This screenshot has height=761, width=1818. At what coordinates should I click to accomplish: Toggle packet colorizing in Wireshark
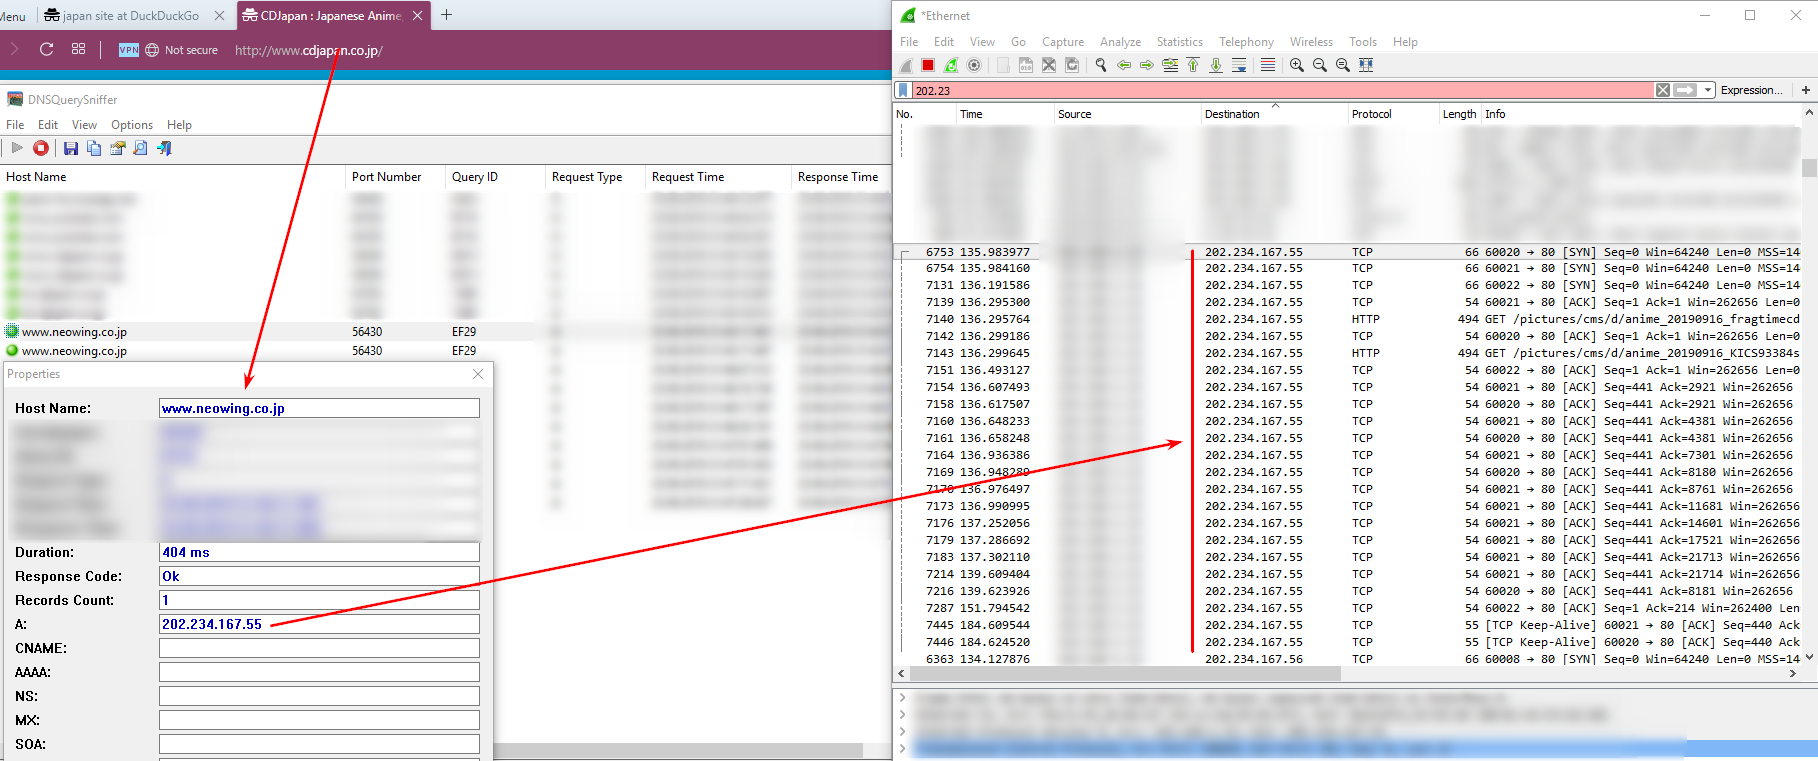point(1268,65)
